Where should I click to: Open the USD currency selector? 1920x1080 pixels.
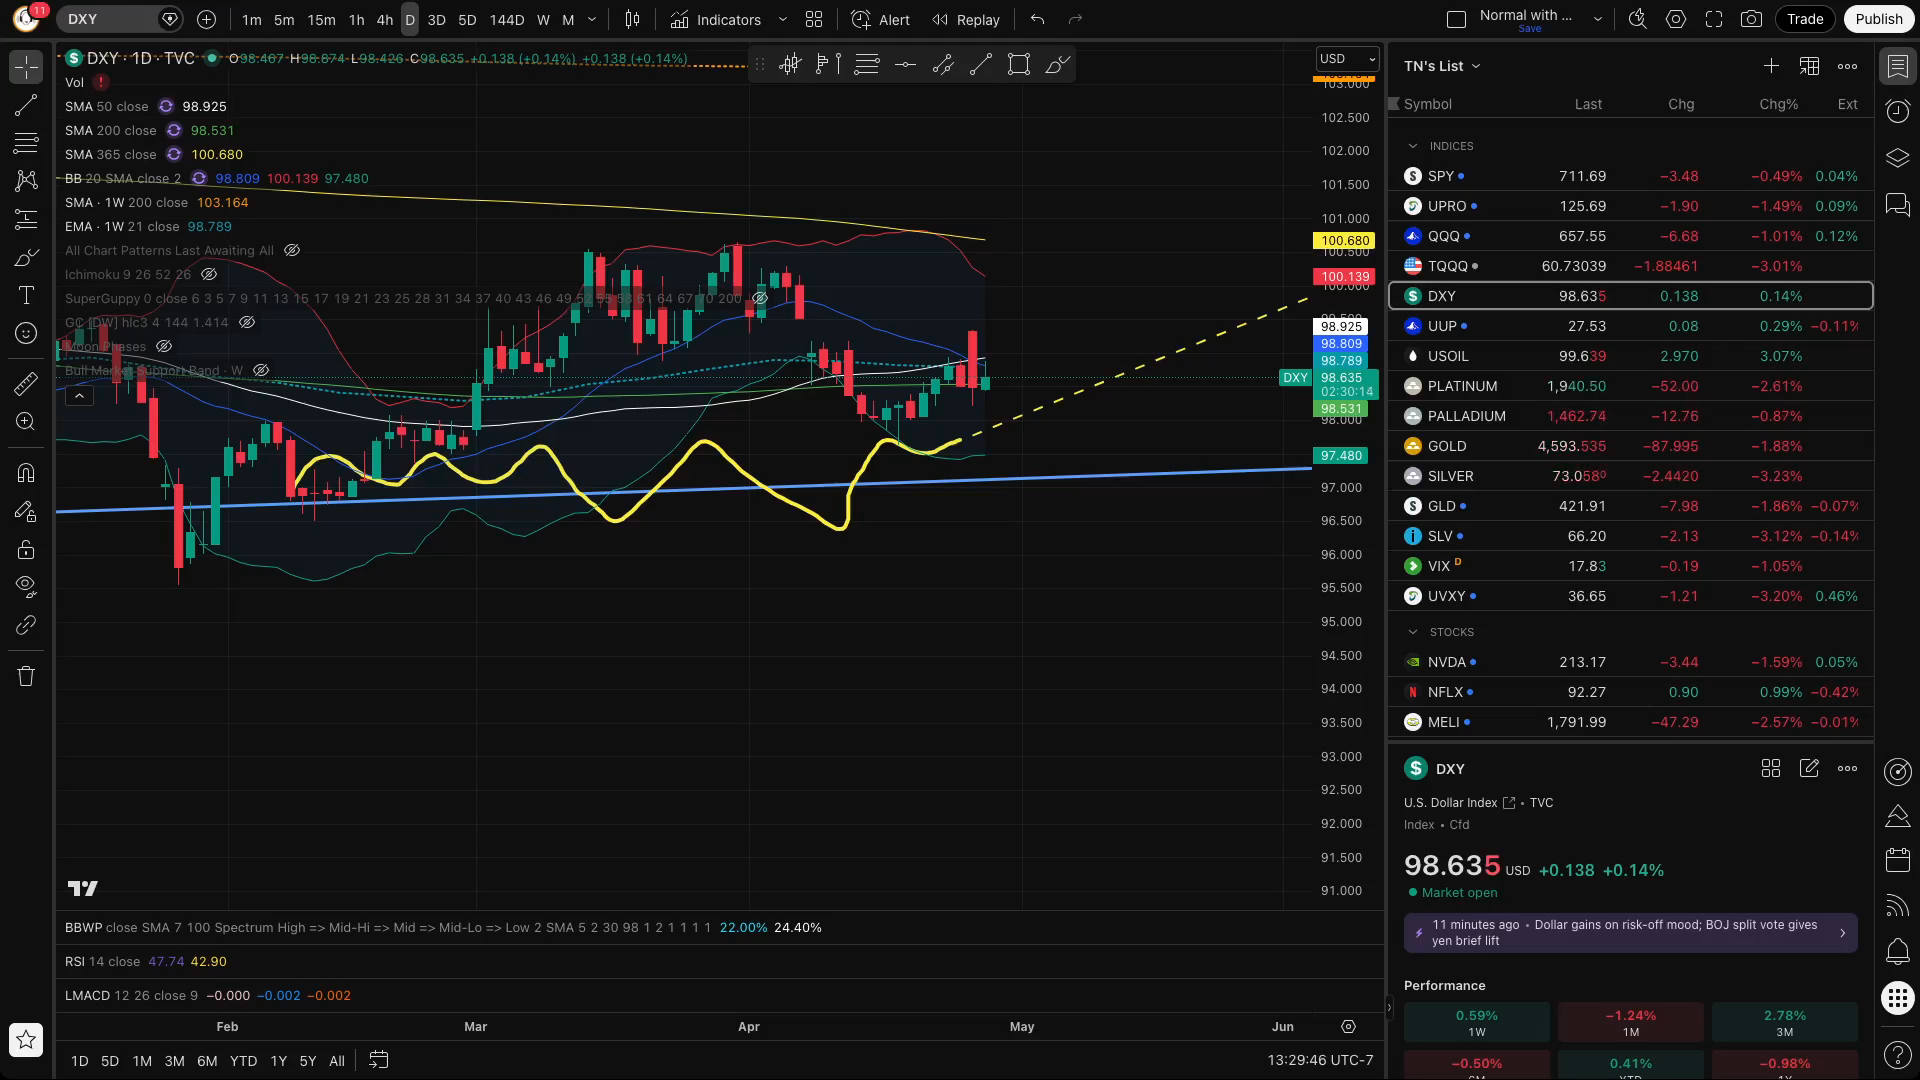(x=1347, y=59)
